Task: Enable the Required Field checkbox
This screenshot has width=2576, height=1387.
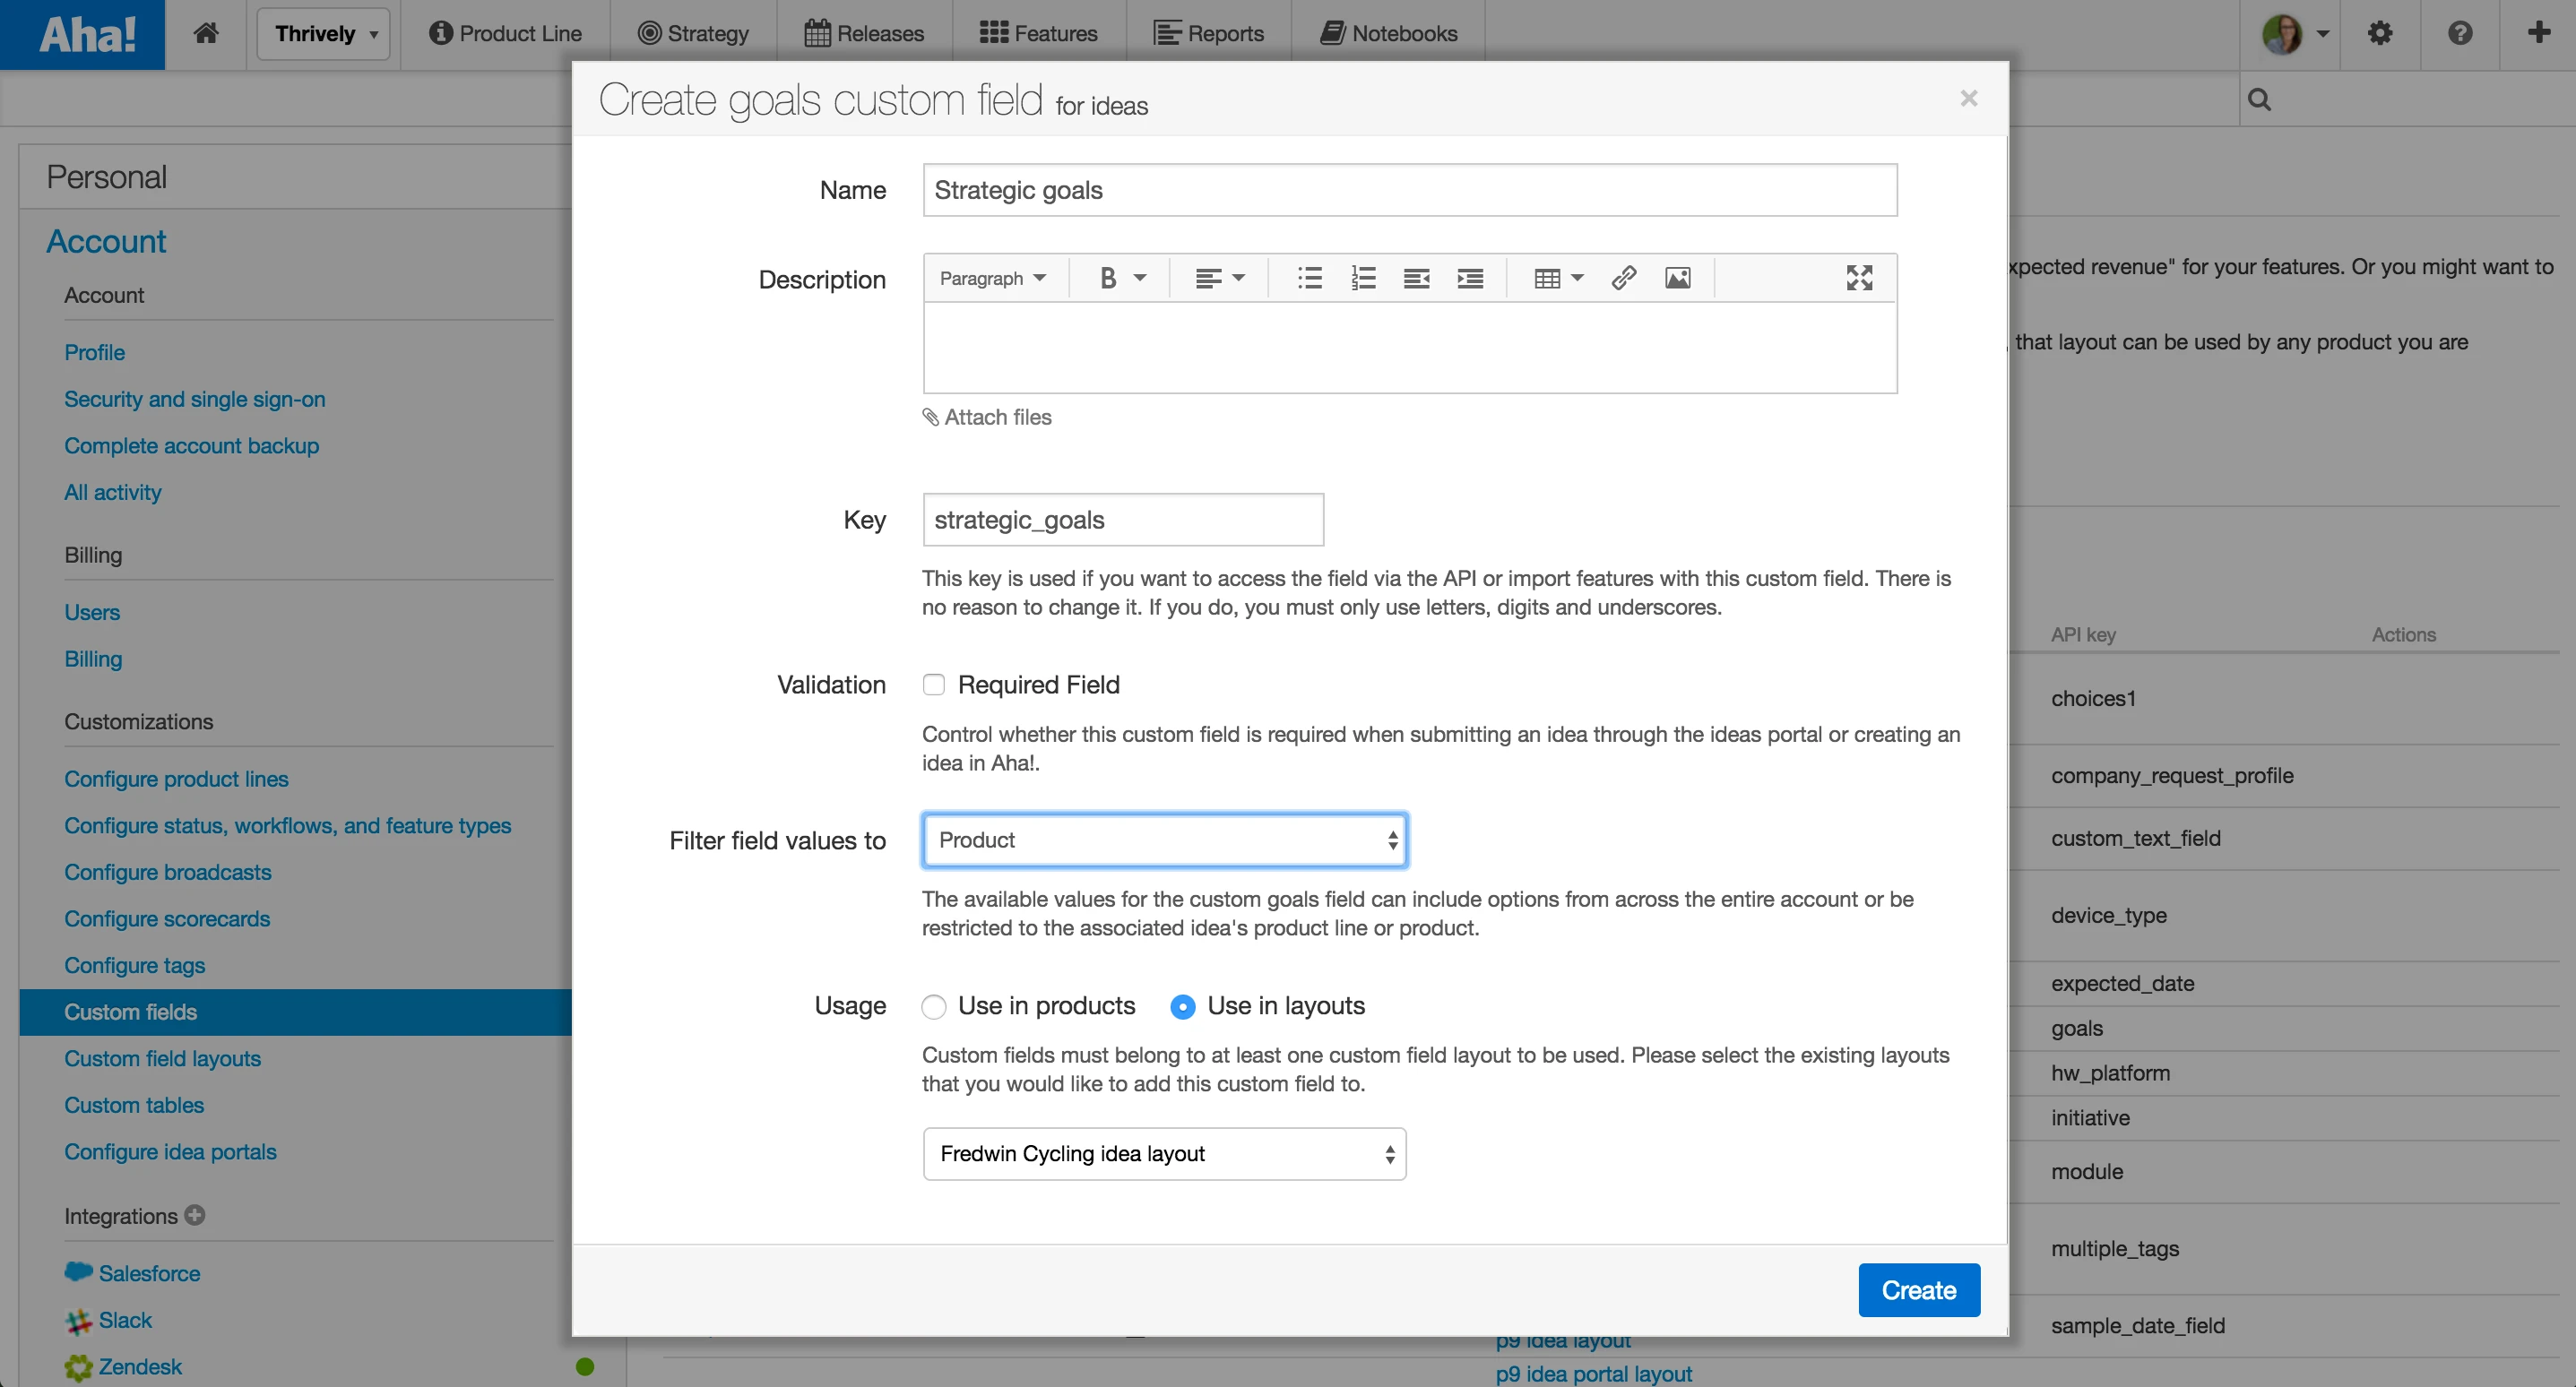Action: click(x=933, y=685)
